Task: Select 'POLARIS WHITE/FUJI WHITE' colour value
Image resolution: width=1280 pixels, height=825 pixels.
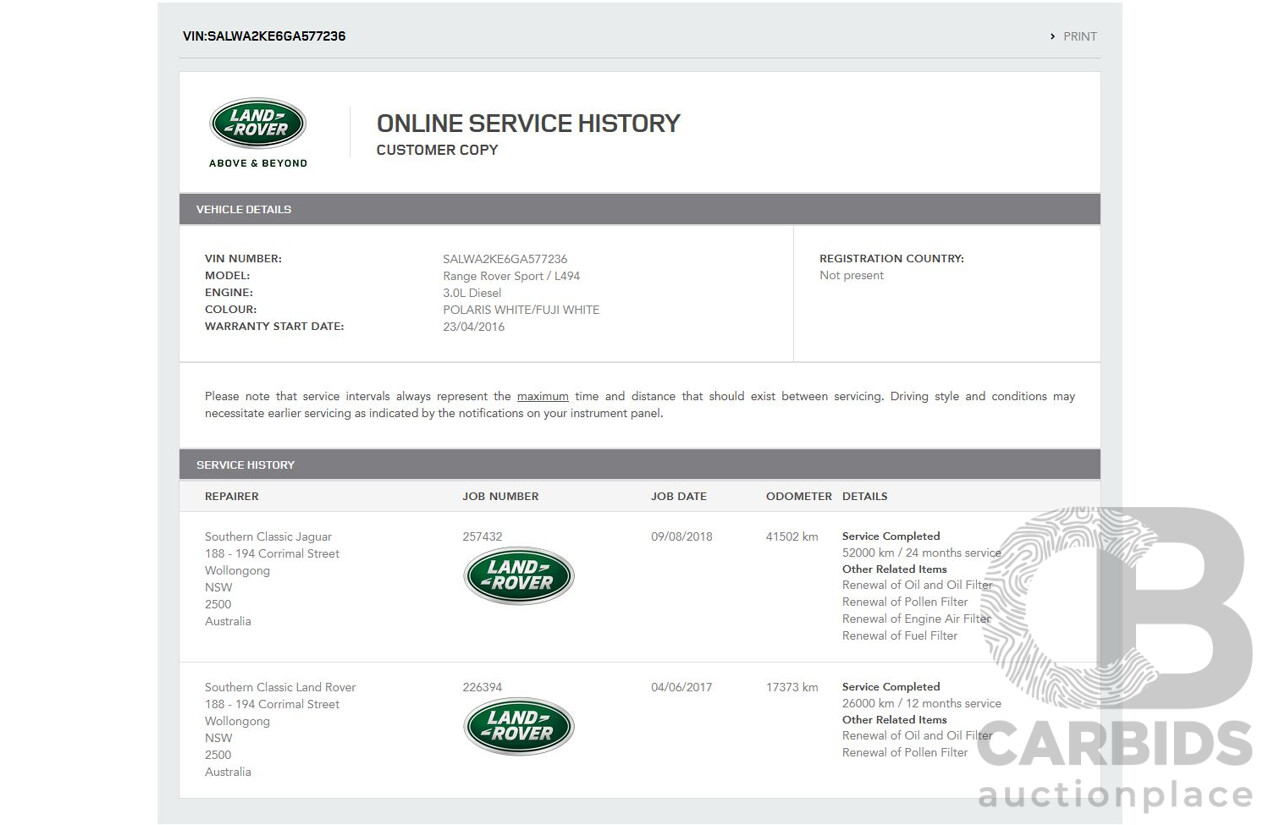Action: 521,310
